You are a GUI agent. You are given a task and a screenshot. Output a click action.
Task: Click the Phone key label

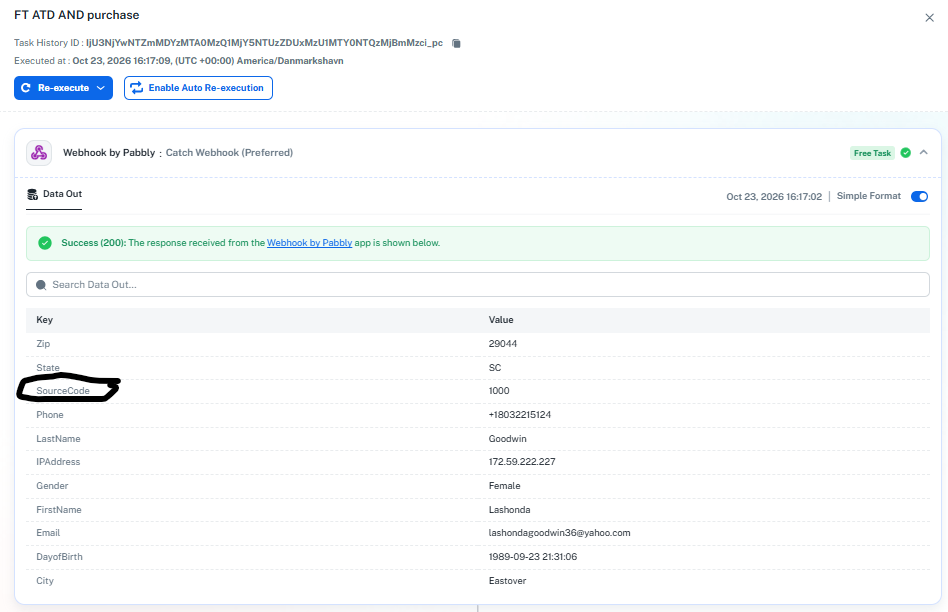pyautogui.click(x=50, y=415)
